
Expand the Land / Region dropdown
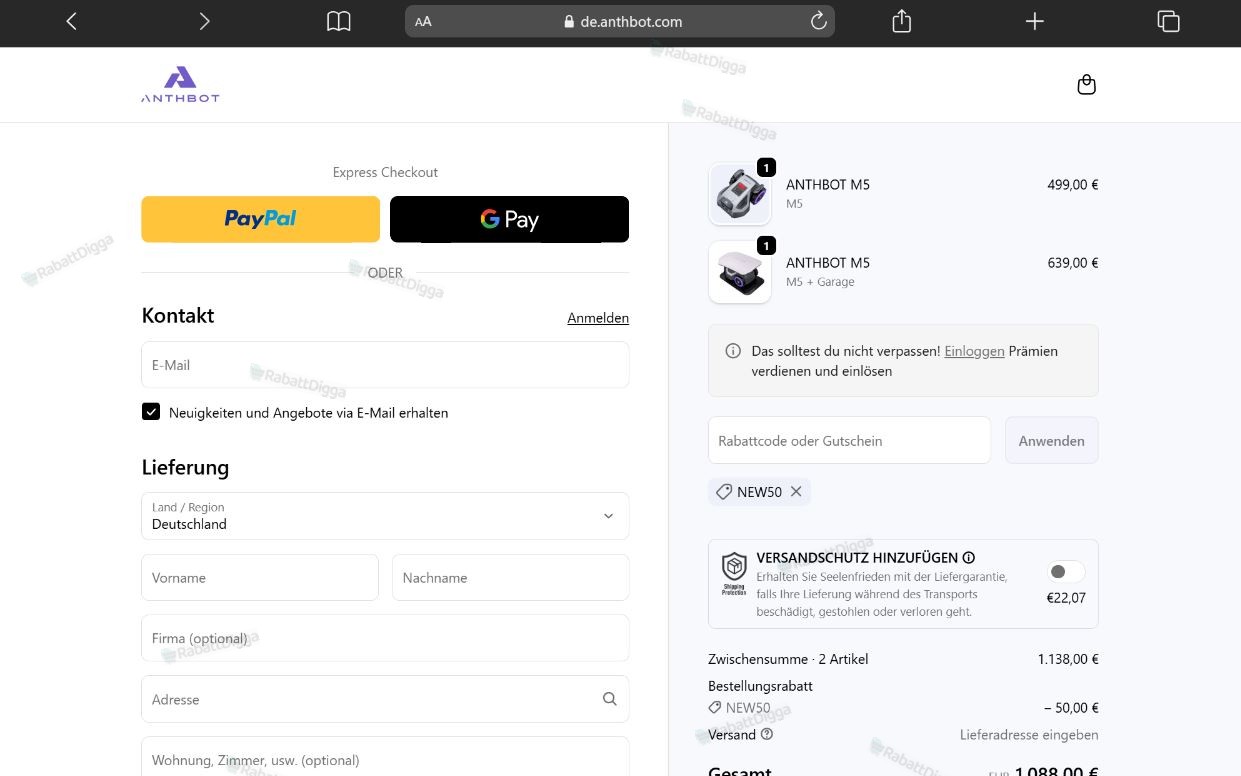[x=385, y=516]
